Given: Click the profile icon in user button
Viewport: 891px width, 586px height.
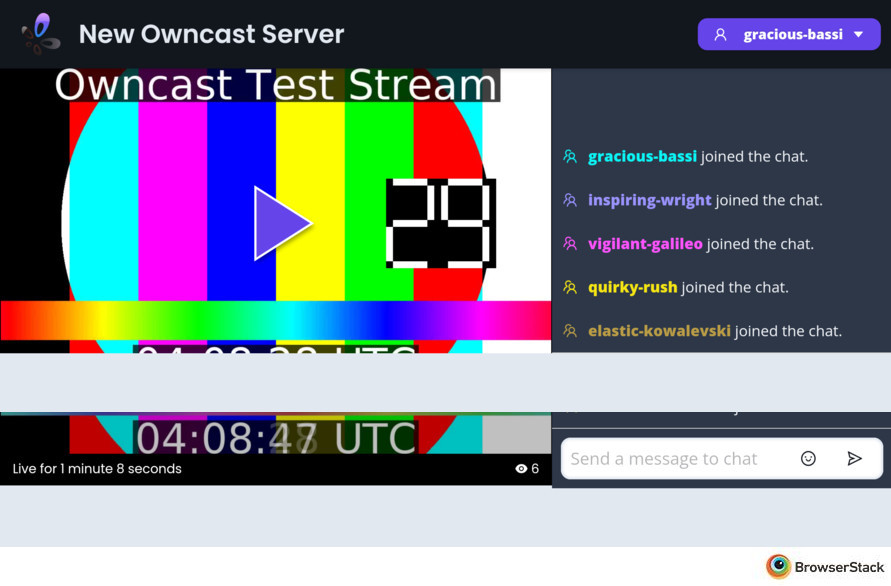Looking at the screenshot, I should (720, 34).
